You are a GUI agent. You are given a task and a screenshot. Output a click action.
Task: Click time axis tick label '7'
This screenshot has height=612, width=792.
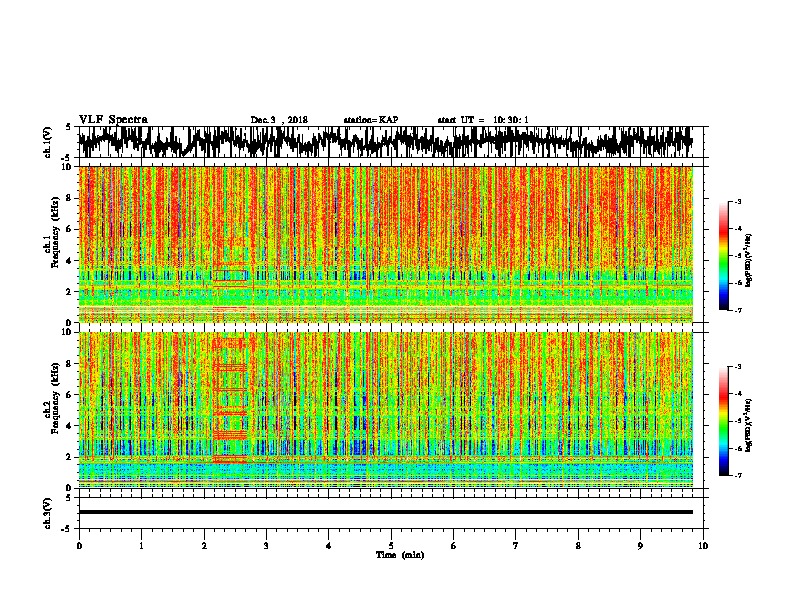(x=516, y=546)
